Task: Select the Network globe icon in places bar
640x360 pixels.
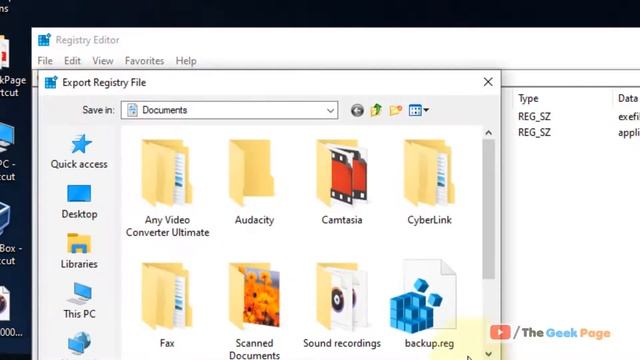Action: (79, 343)
